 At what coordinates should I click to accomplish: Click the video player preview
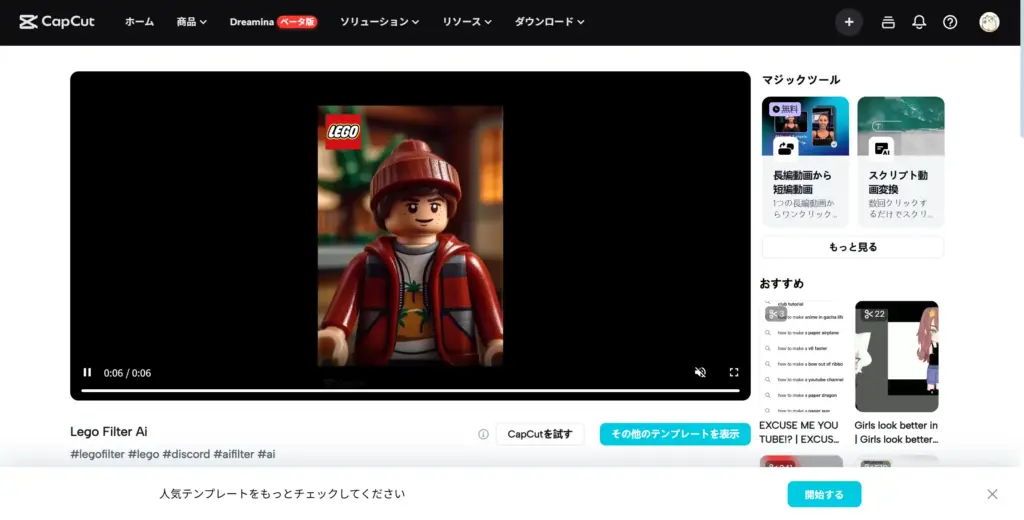(410, 235)
